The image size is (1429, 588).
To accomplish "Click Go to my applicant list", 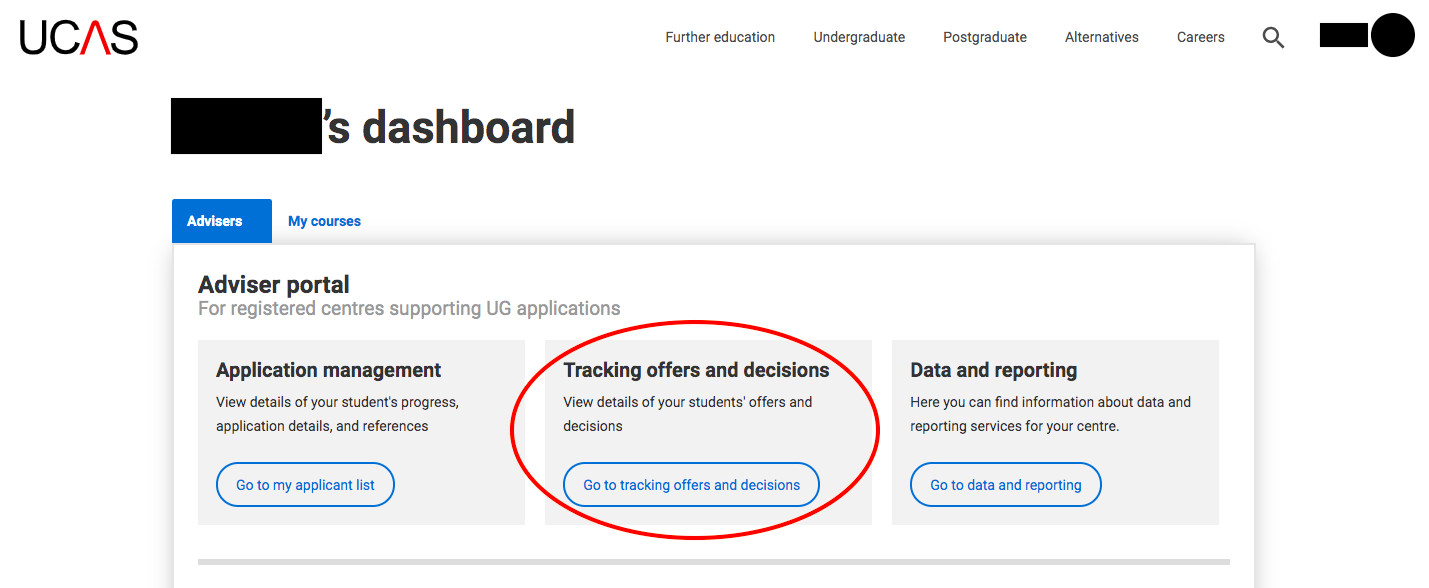I will coord(305,485).
